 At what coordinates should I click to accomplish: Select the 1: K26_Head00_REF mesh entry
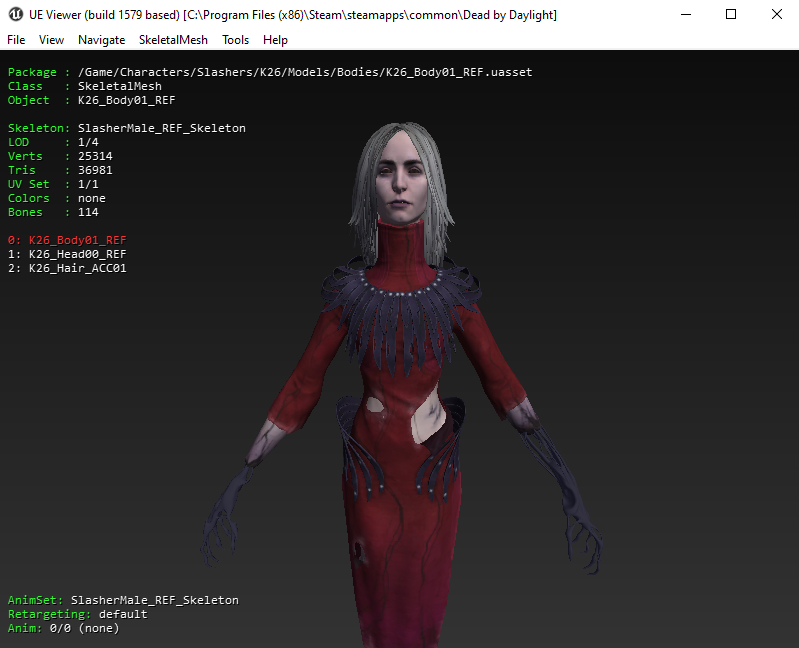[x=67, y=254]
